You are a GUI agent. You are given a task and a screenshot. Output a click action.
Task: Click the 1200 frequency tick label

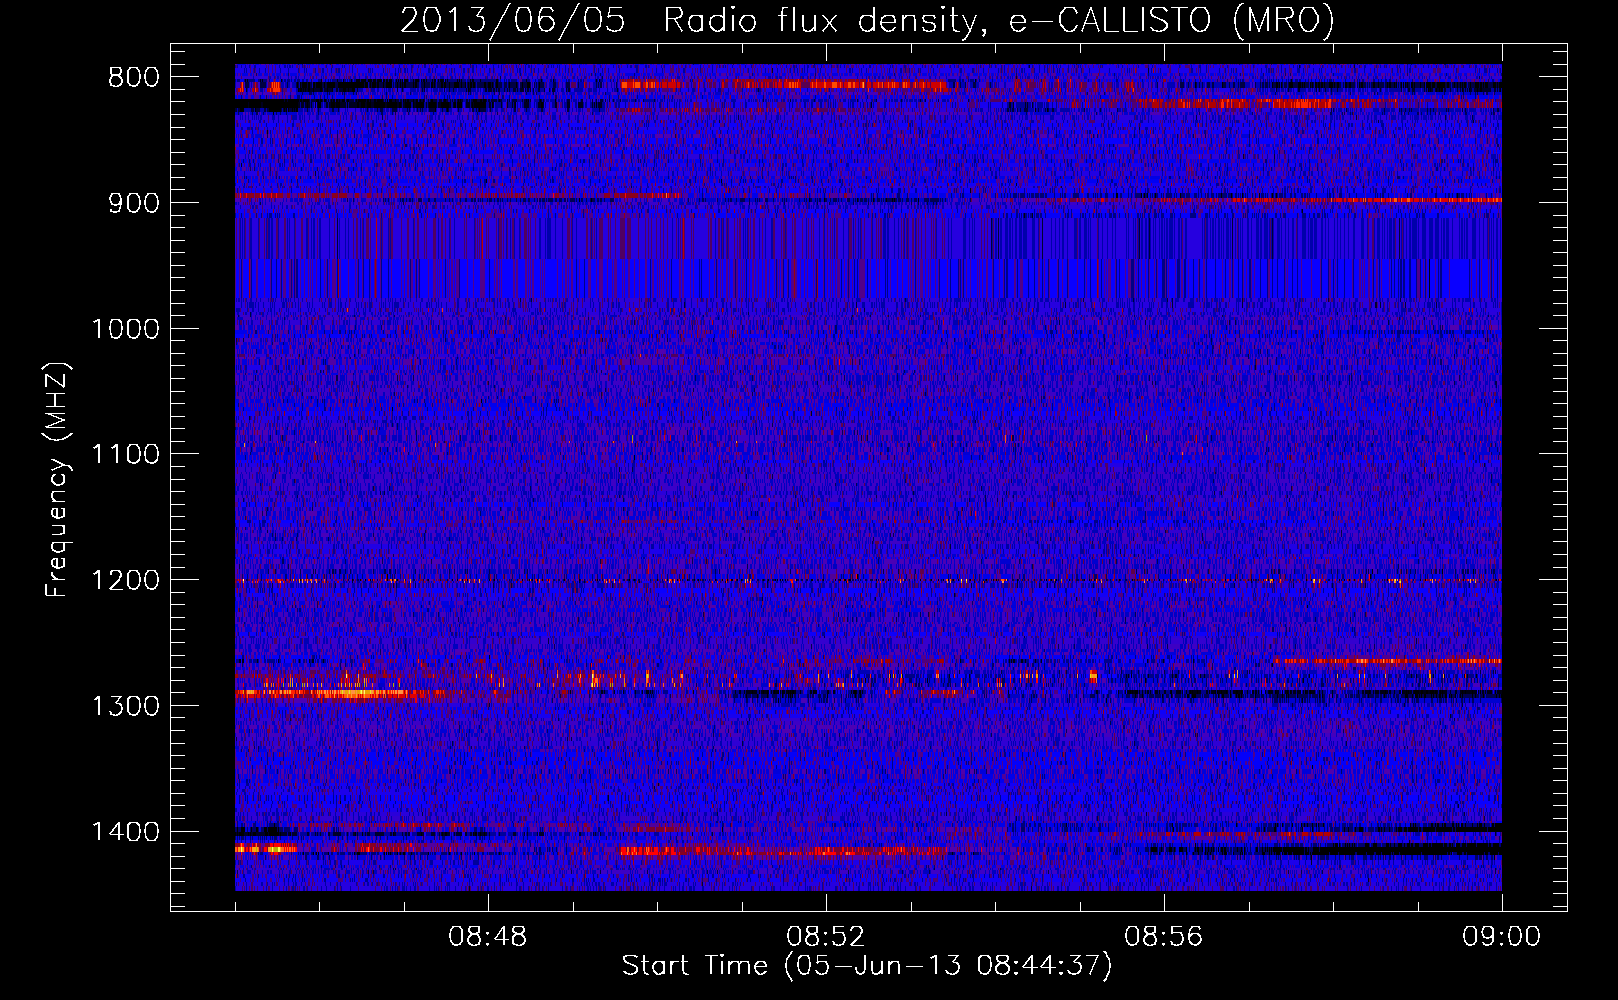(x=125, y=581)
